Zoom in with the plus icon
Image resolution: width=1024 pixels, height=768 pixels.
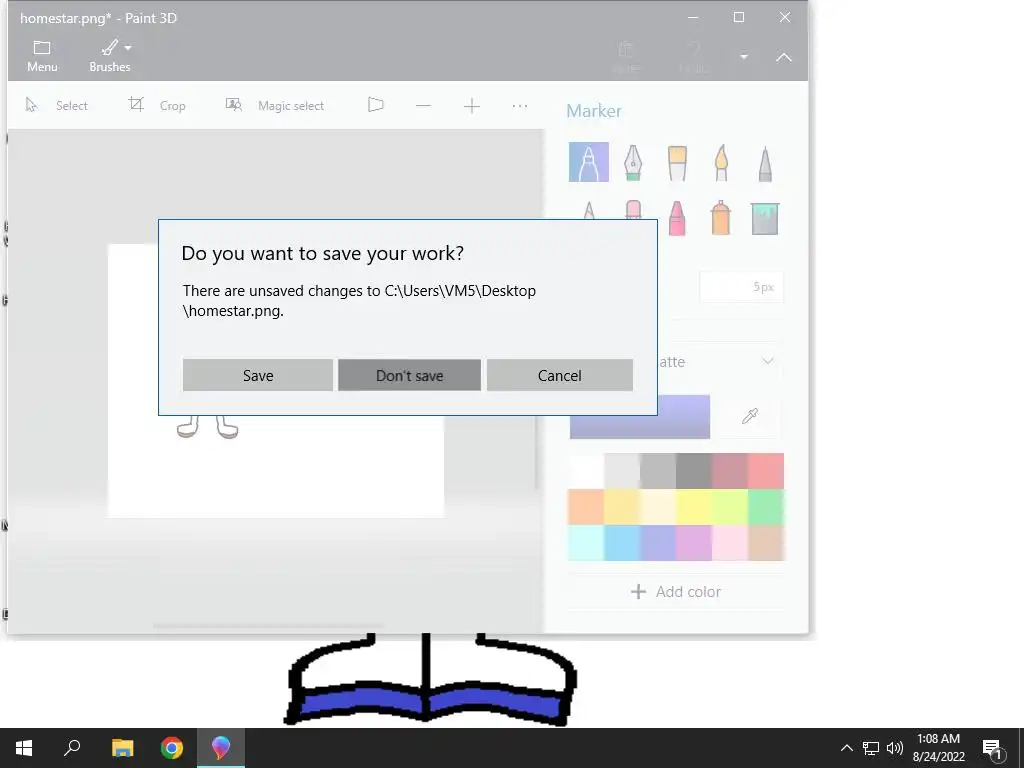pyautogui.click(x=472, y=106)
